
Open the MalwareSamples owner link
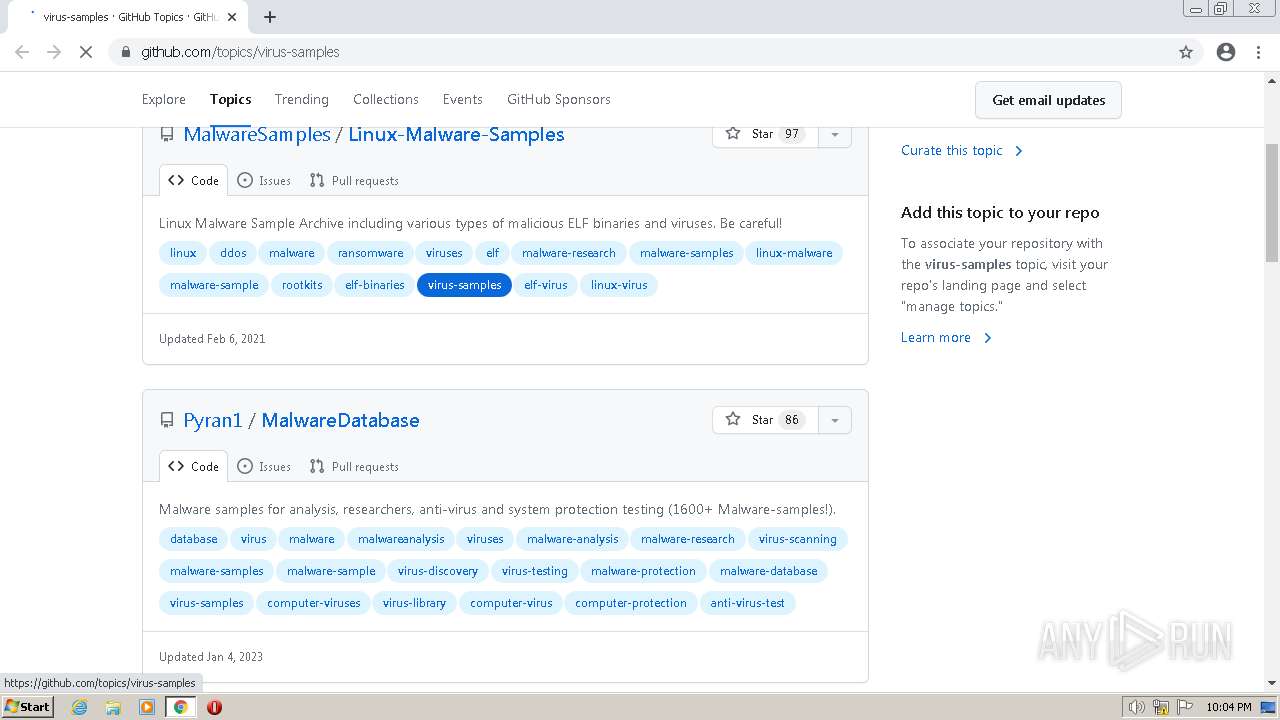coord(257,134)
